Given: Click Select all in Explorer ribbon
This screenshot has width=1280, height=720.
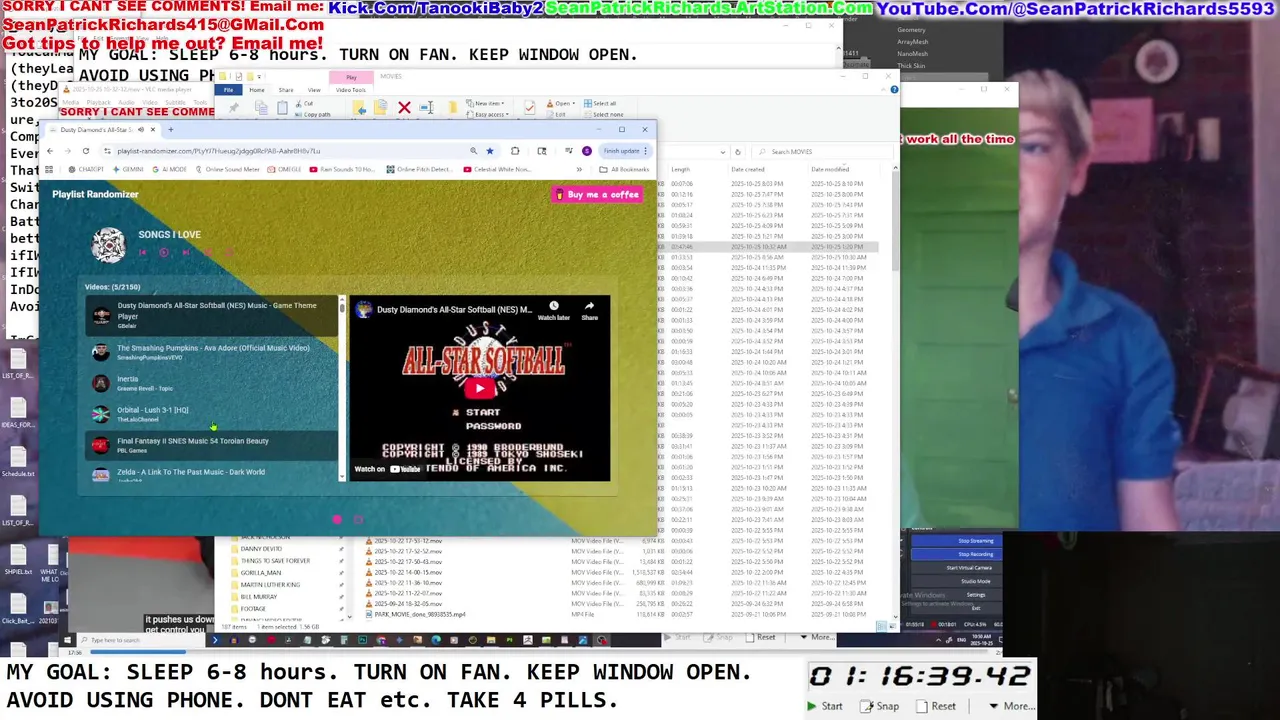Looking at the screenshot, I should [x=601, y=103].
